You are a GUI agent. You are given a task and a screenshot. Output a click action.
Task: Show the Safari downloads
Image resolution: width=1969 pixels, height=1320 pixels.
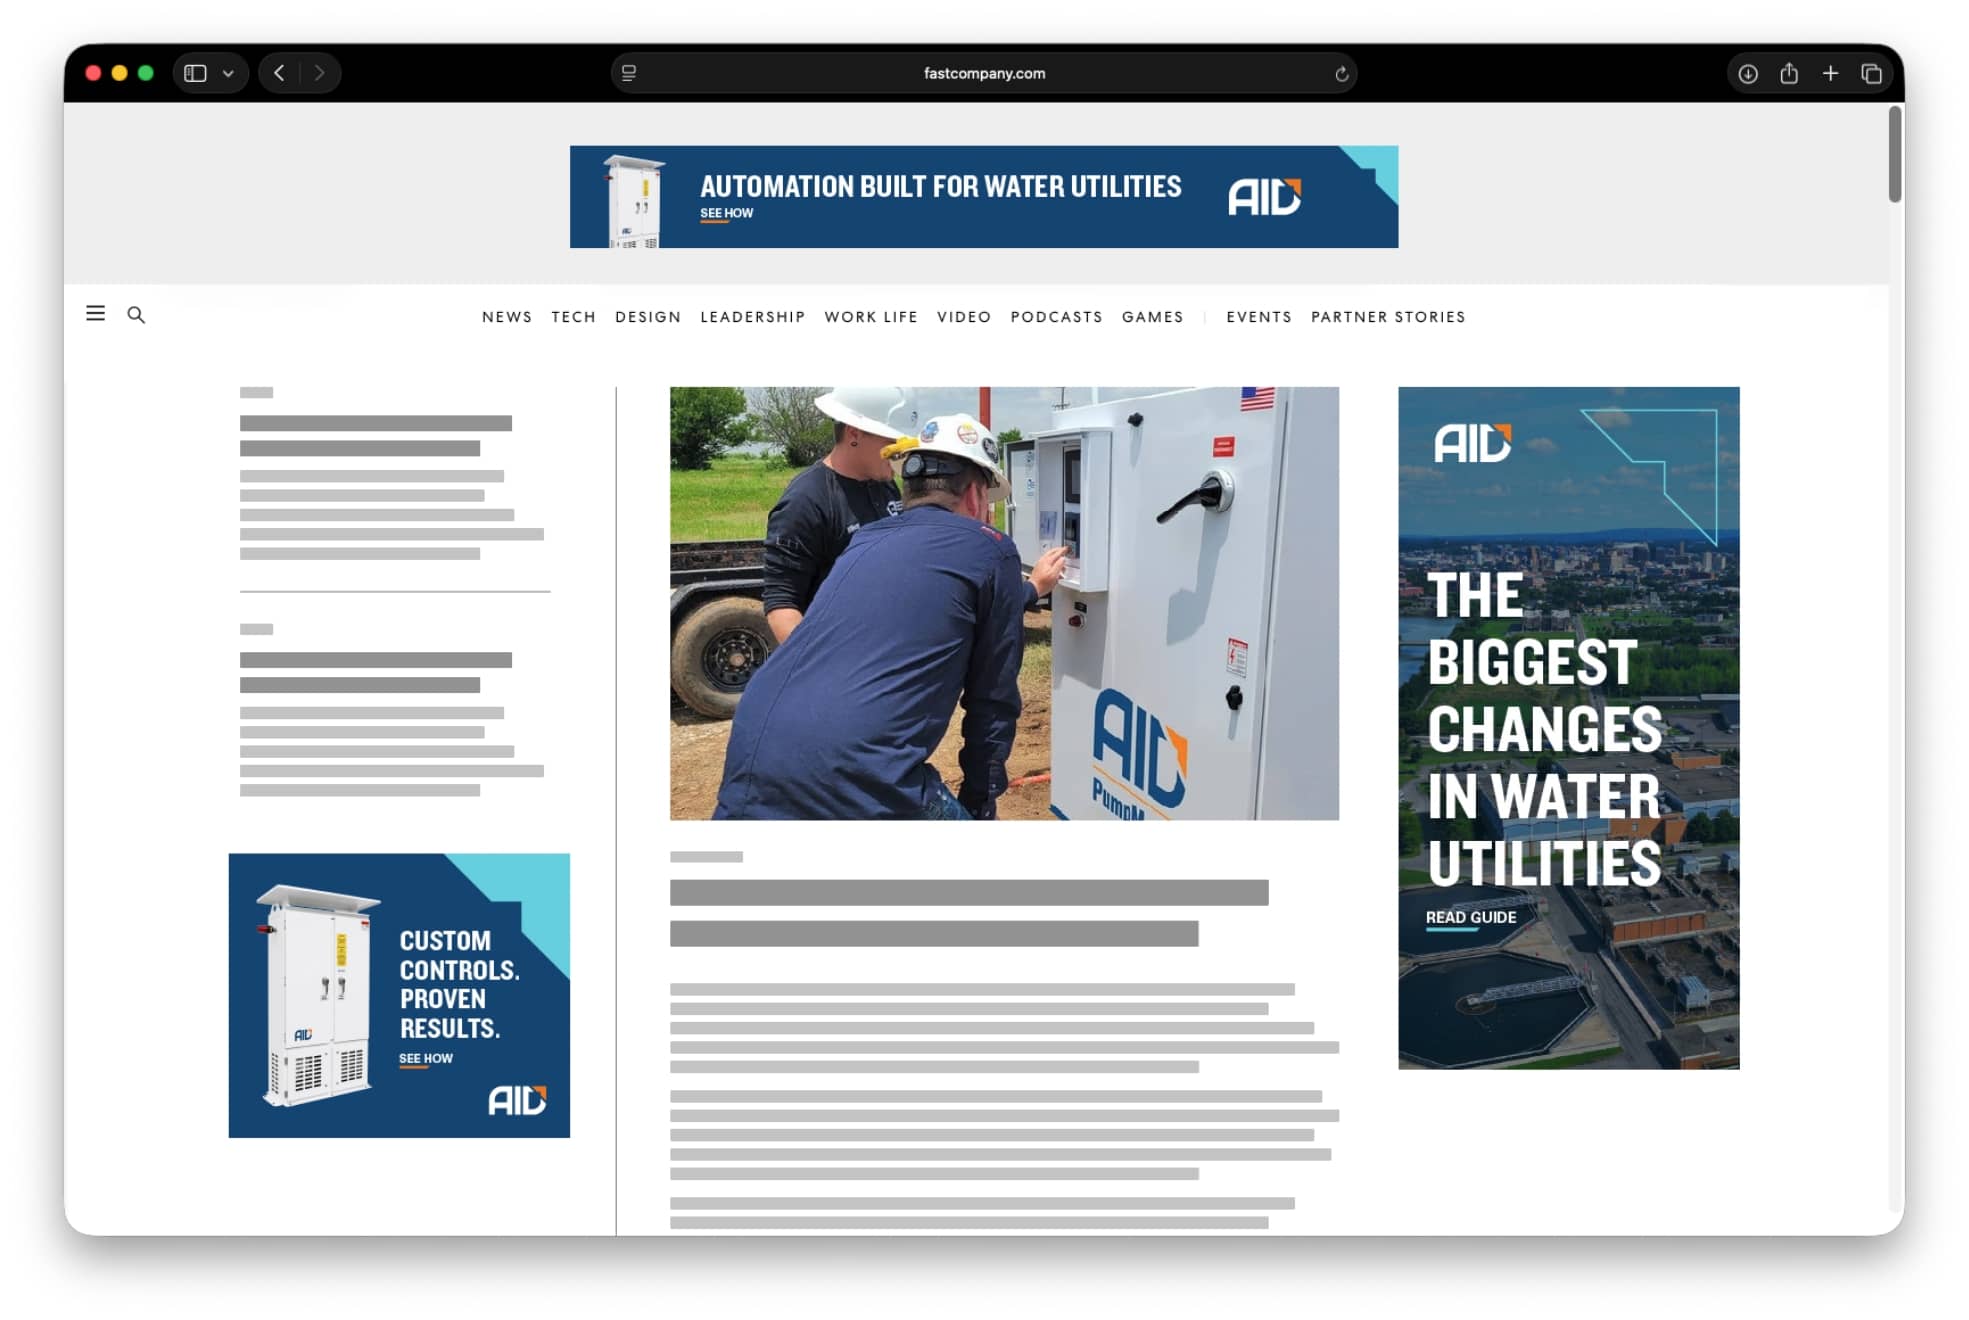[x=1748, y=73]
